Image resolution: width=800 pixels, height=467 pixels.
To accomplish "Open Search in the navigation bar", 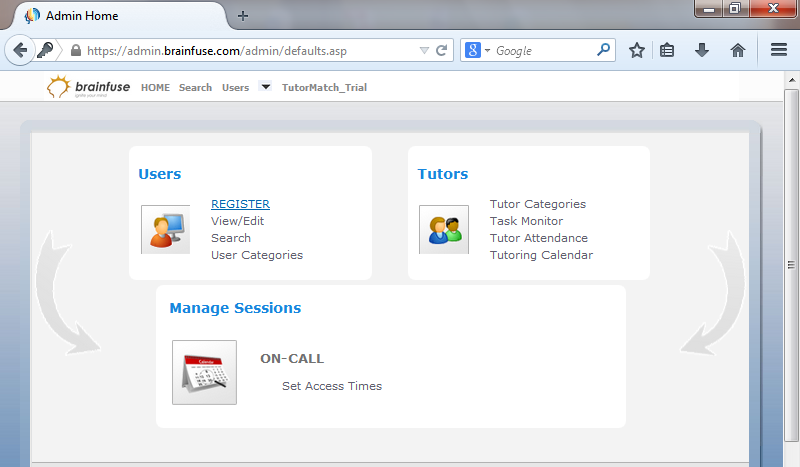I will (195, 87).
